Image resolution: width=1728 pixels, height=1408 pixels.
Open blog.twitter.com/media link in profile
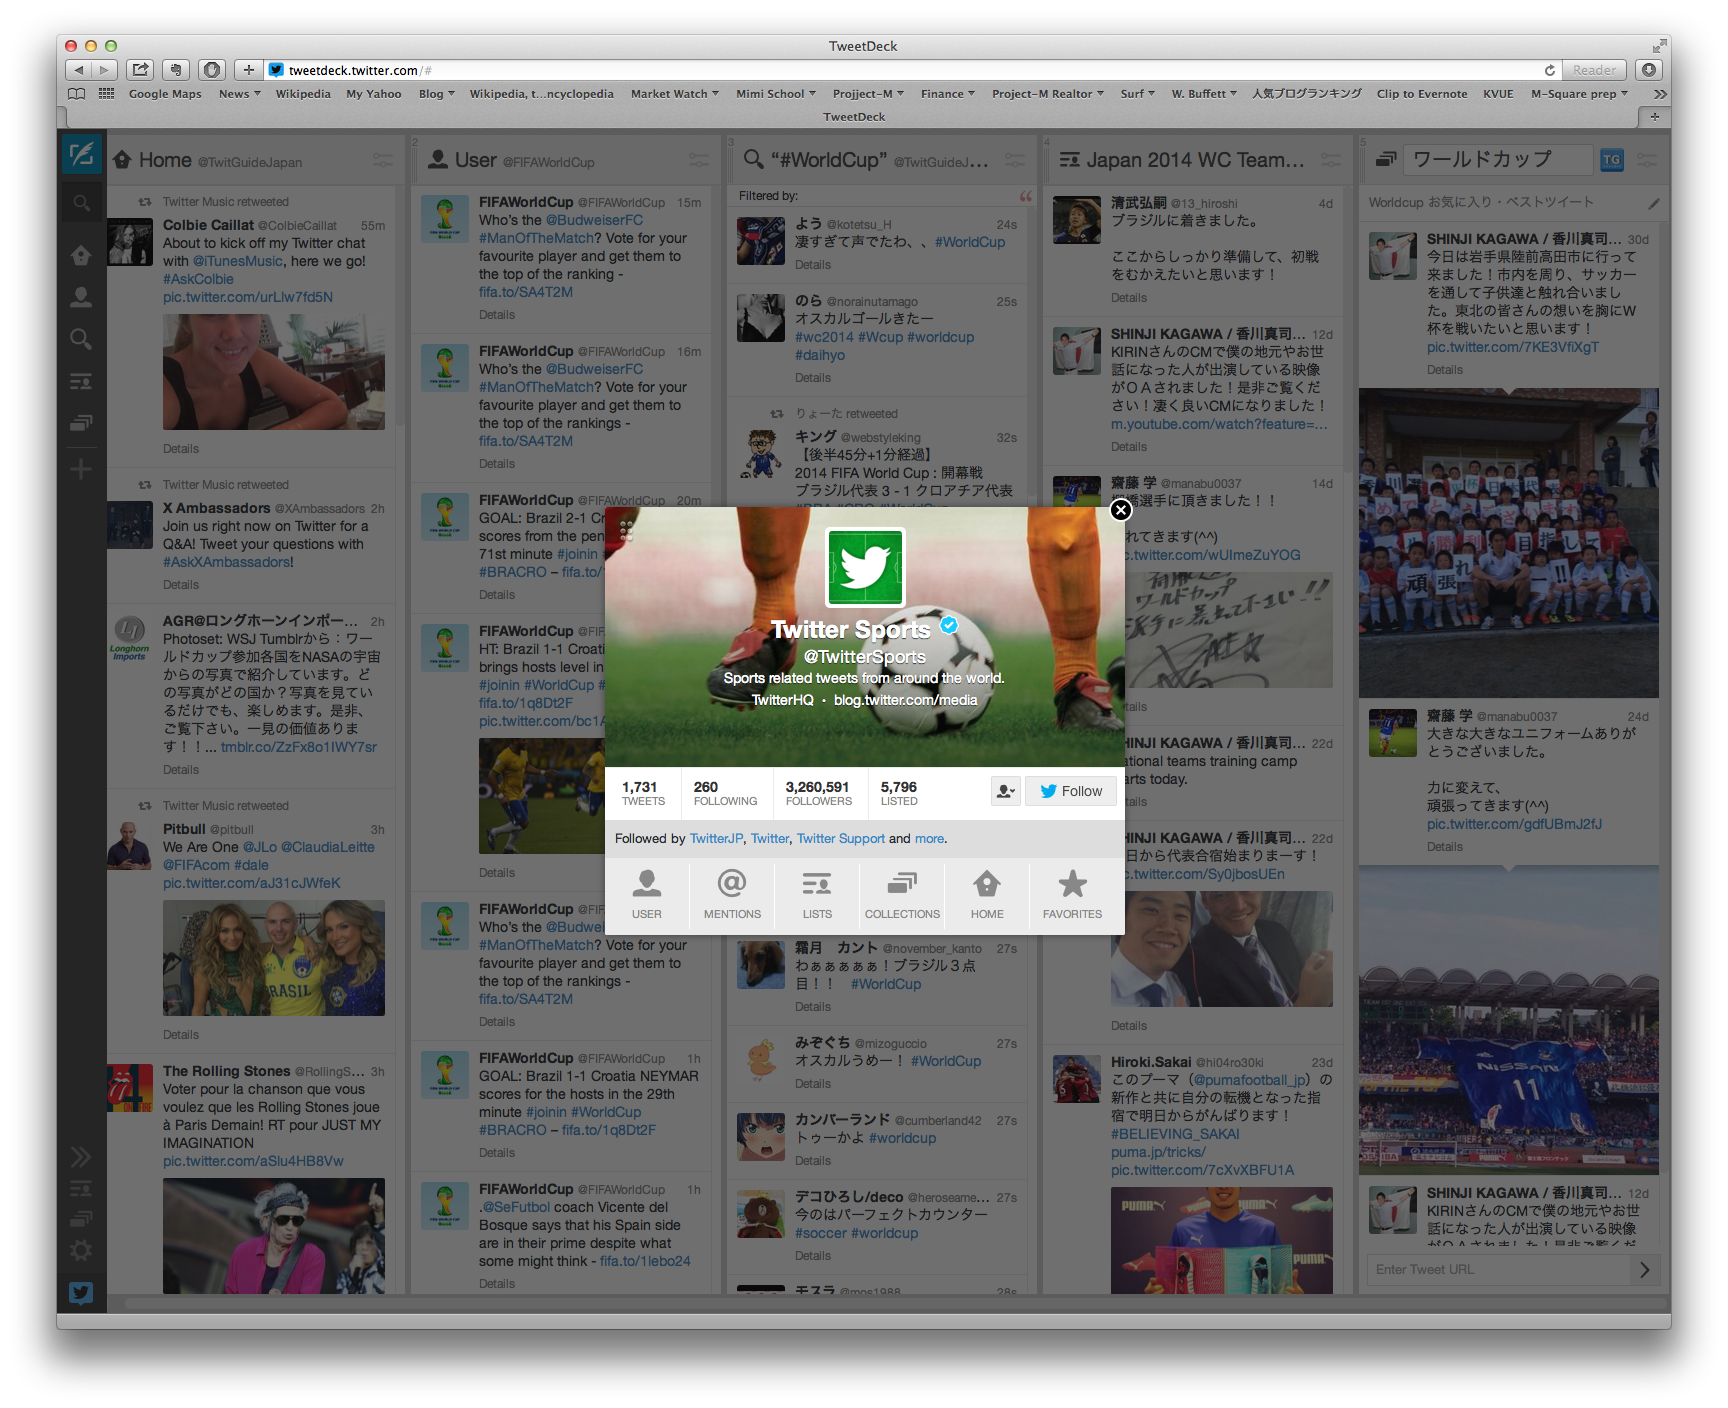click(906, 700)
